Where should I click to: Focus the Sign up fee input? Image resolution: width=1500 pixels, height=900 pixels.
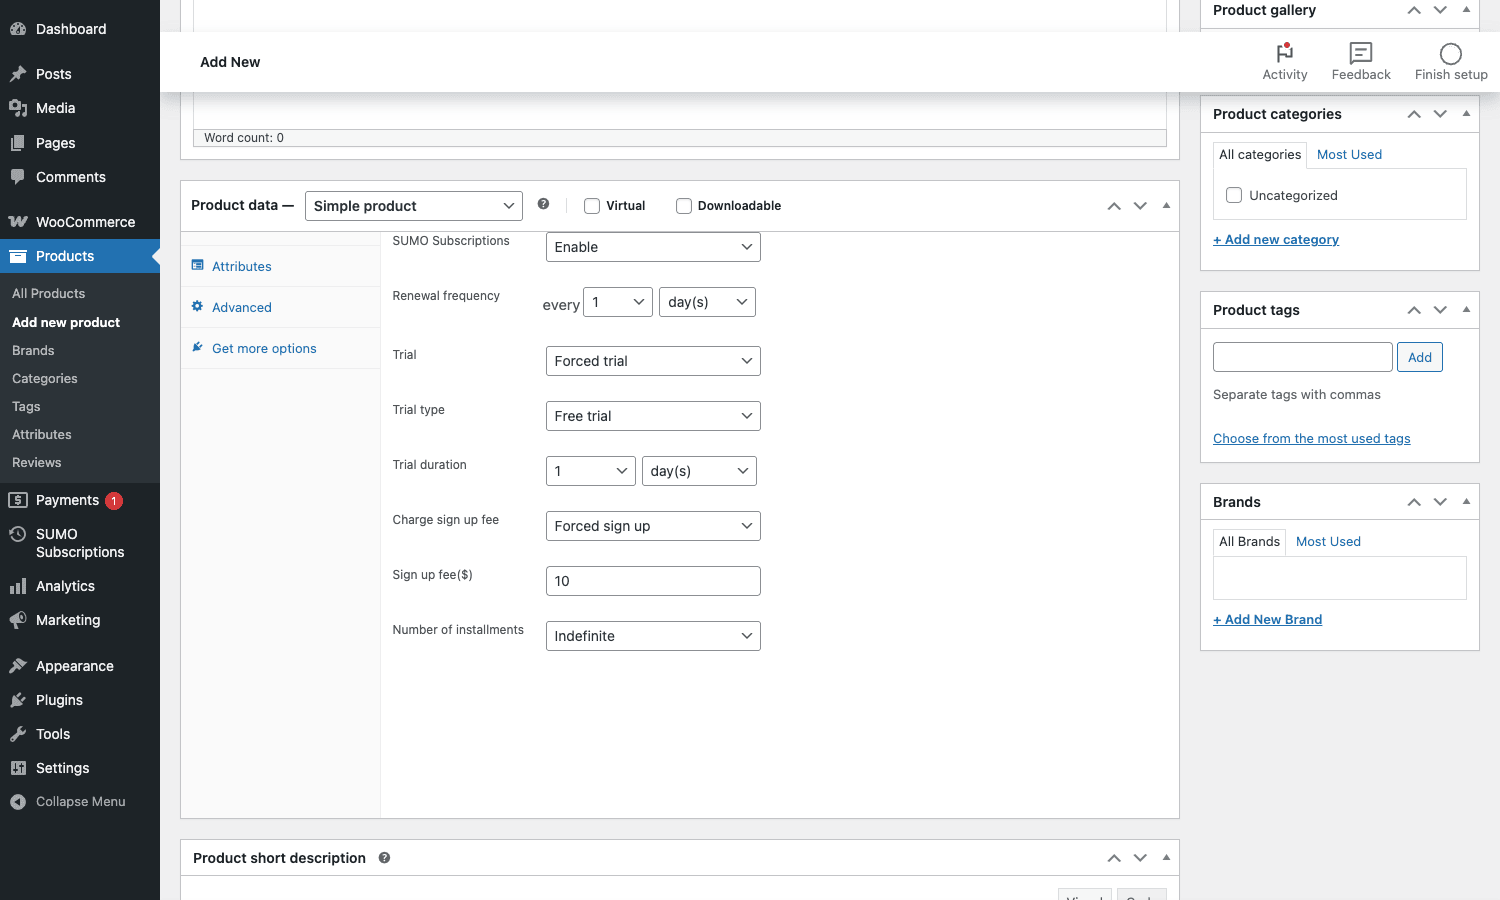653,581
